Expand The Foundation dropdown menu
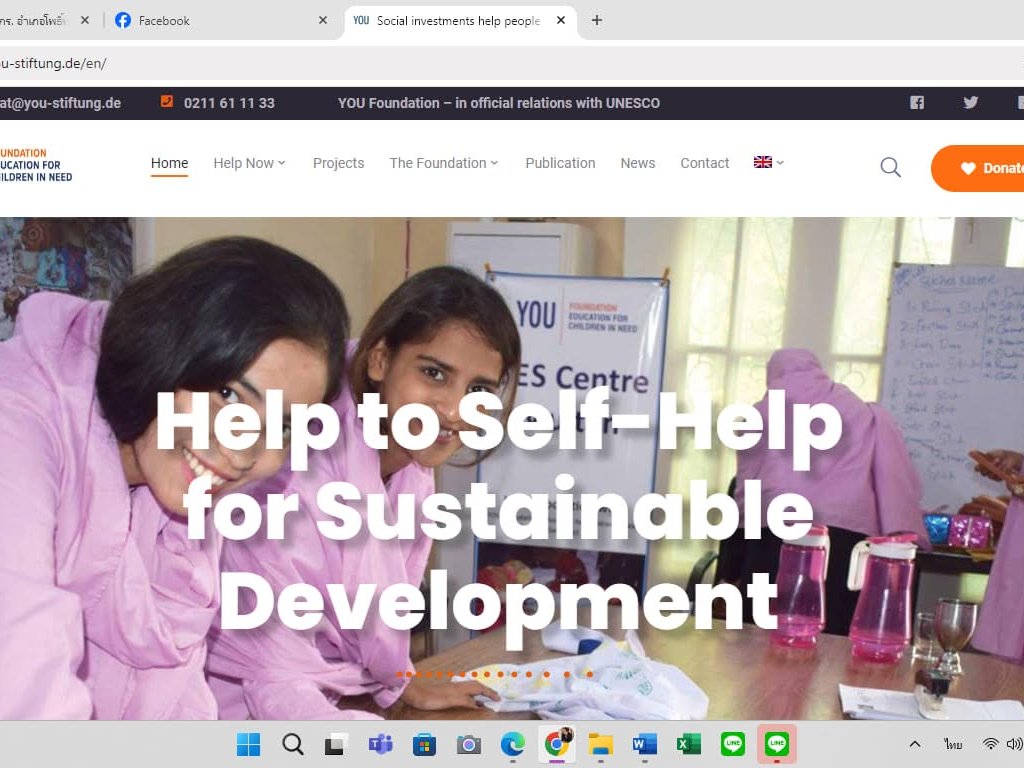Viewport: 1024px width, 768px height. (x=444, y=163)
